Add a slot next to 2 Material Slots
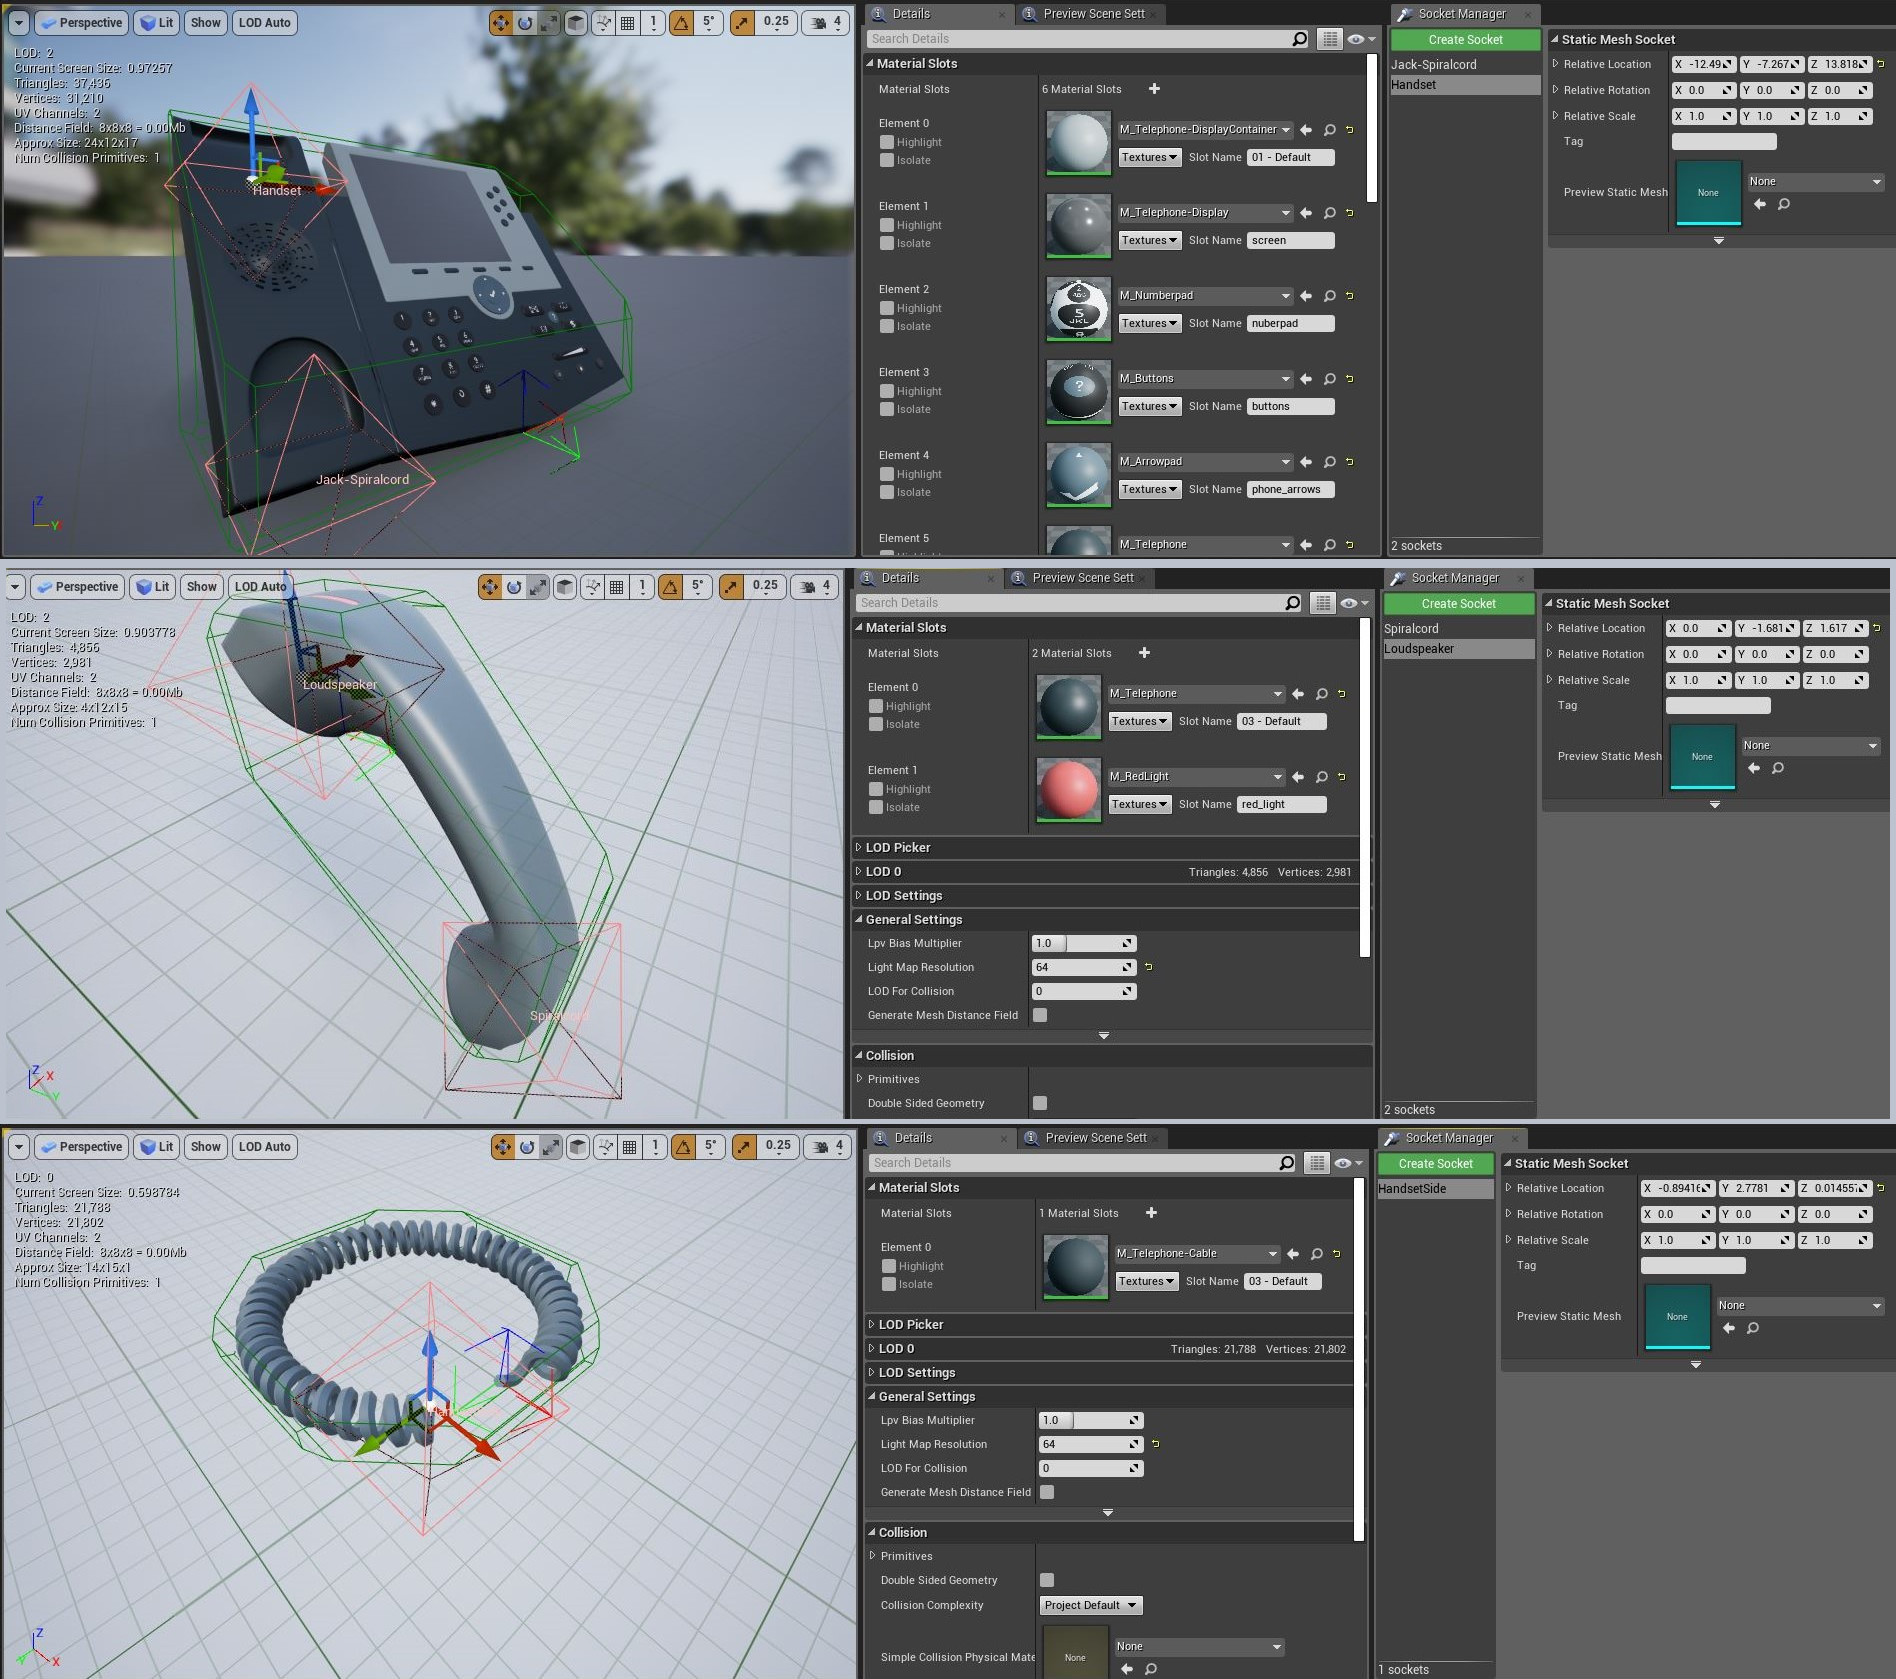1896x1679 pixels. click(x=1144, y=653)
